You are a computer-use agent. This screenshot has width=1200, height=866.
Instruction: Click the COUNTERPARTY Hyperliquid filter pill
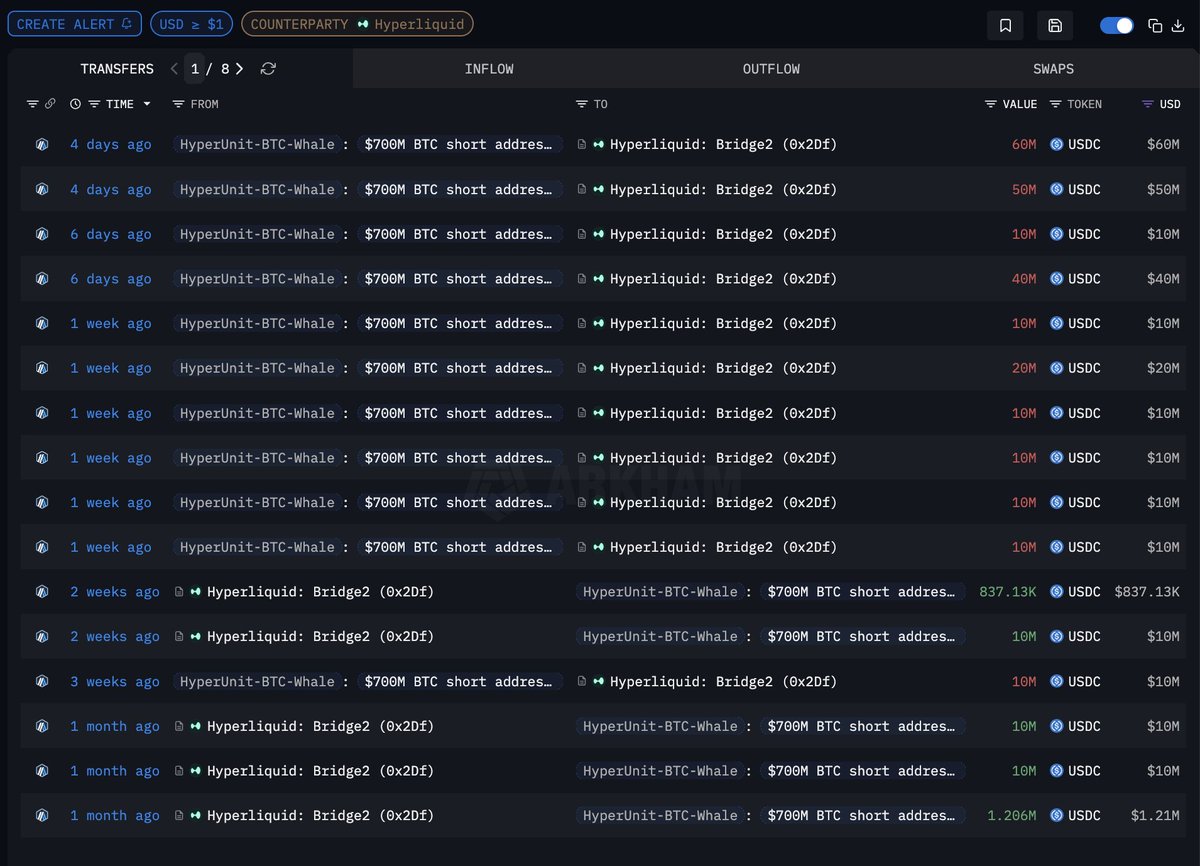(x=357, y=23)
